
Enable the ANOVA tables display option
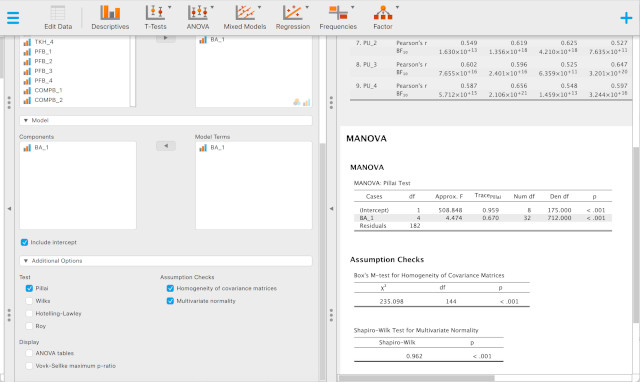coord(29,353)
